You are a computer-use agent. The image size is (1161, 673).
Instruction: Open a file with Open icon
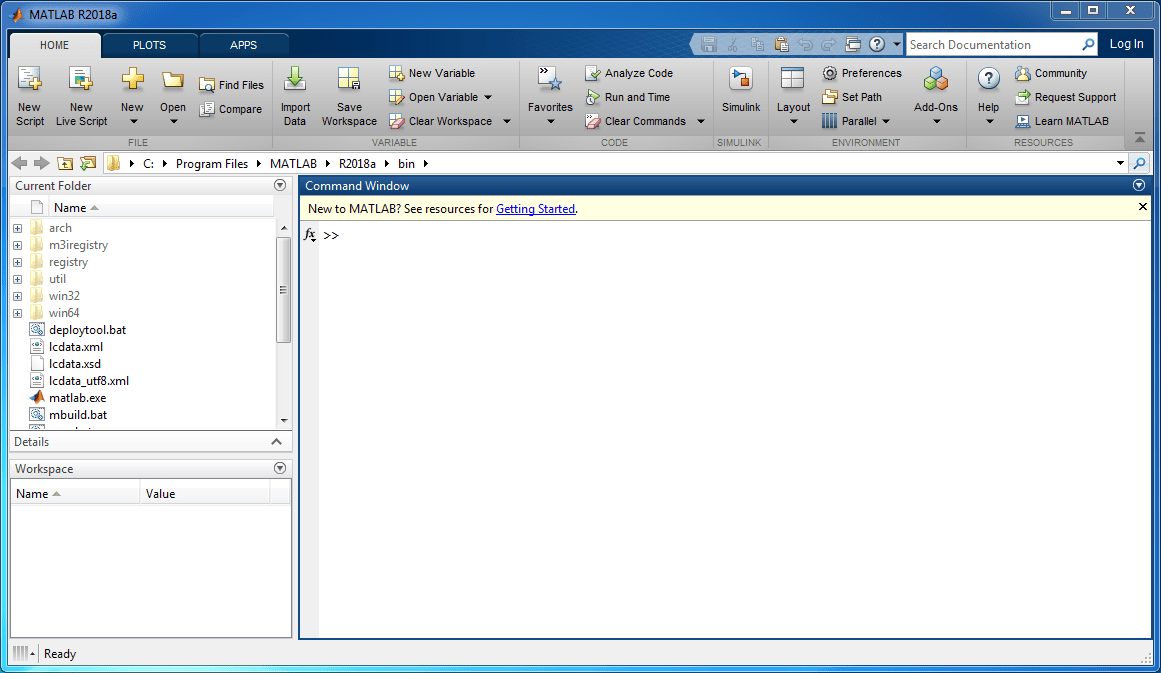pos(173,80)
